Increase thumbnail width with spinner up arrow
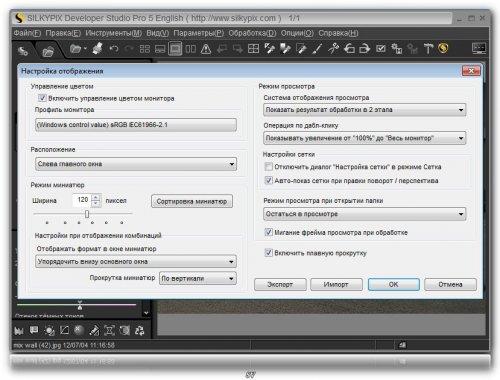 [96, 197]
